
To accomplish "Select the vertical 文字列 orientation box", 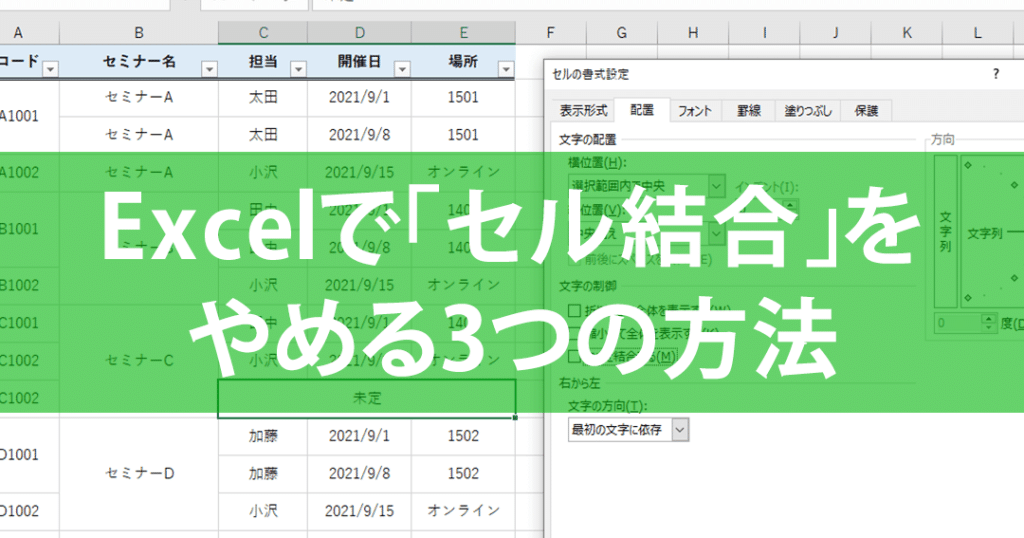I will 946,231.
